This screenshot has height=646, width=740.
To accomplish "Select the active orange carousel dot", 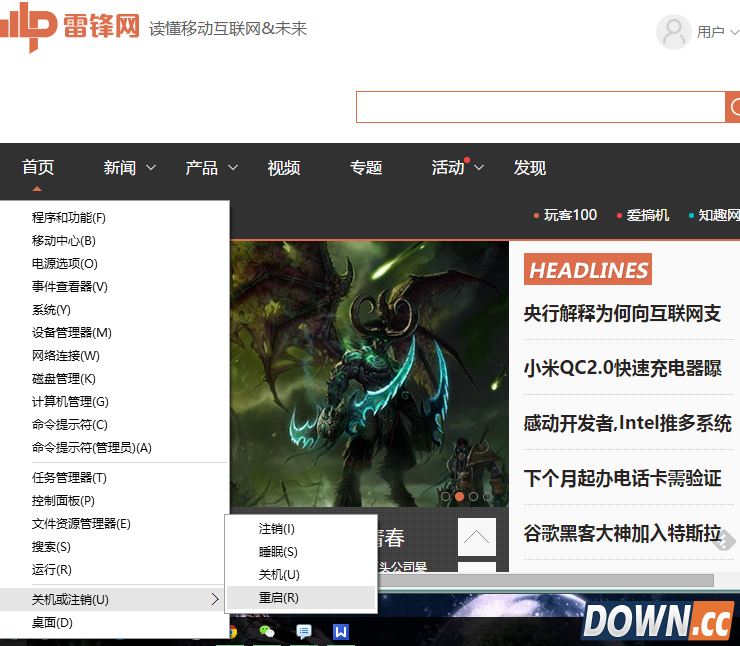I will coord(459,496).
